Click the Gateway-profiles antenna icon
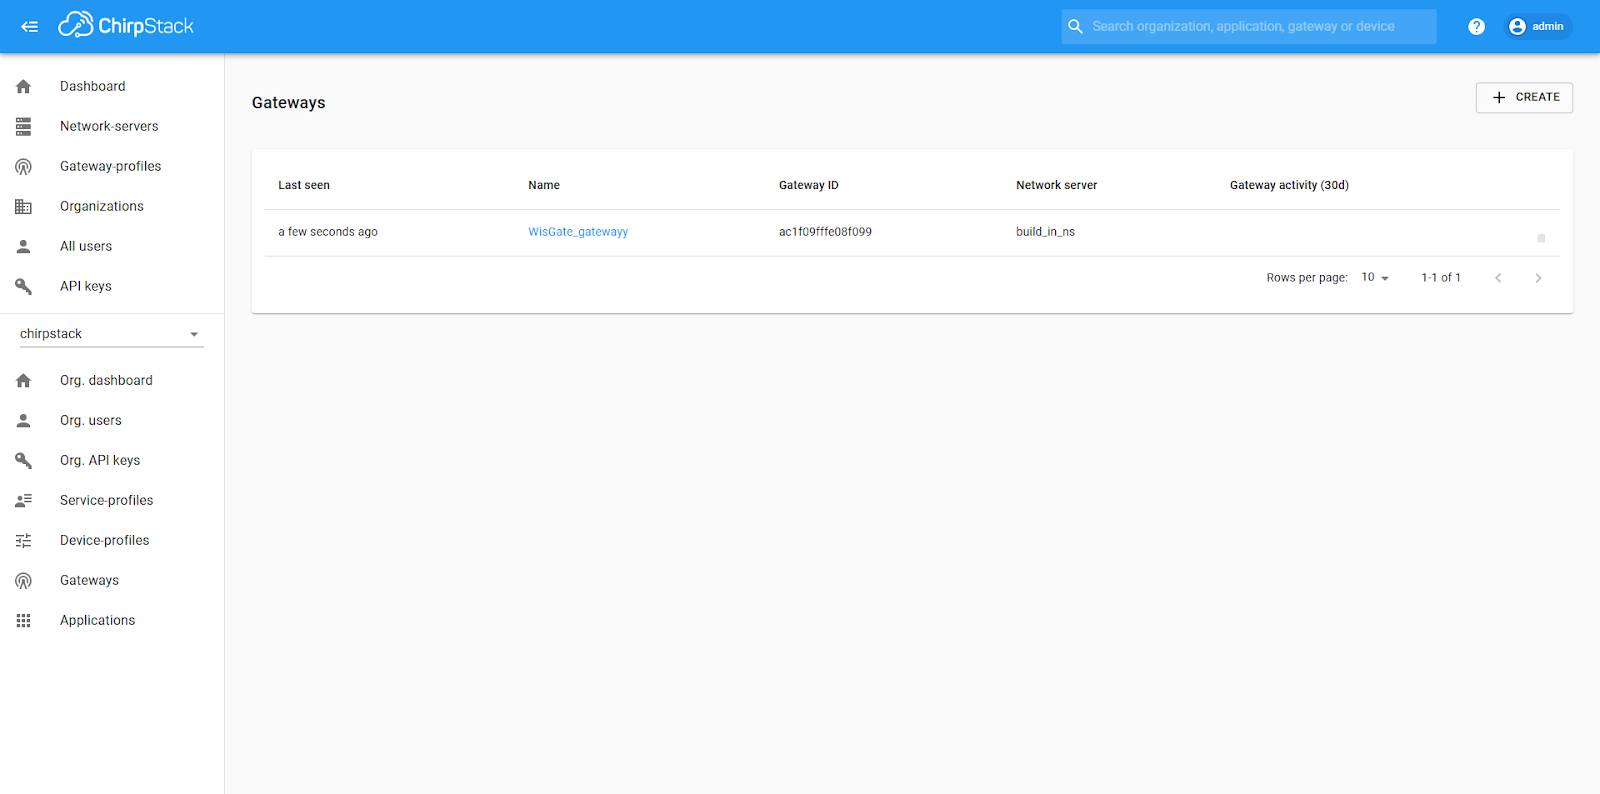This screenshot has height=794, width=1600. click(x=24, y=167)
